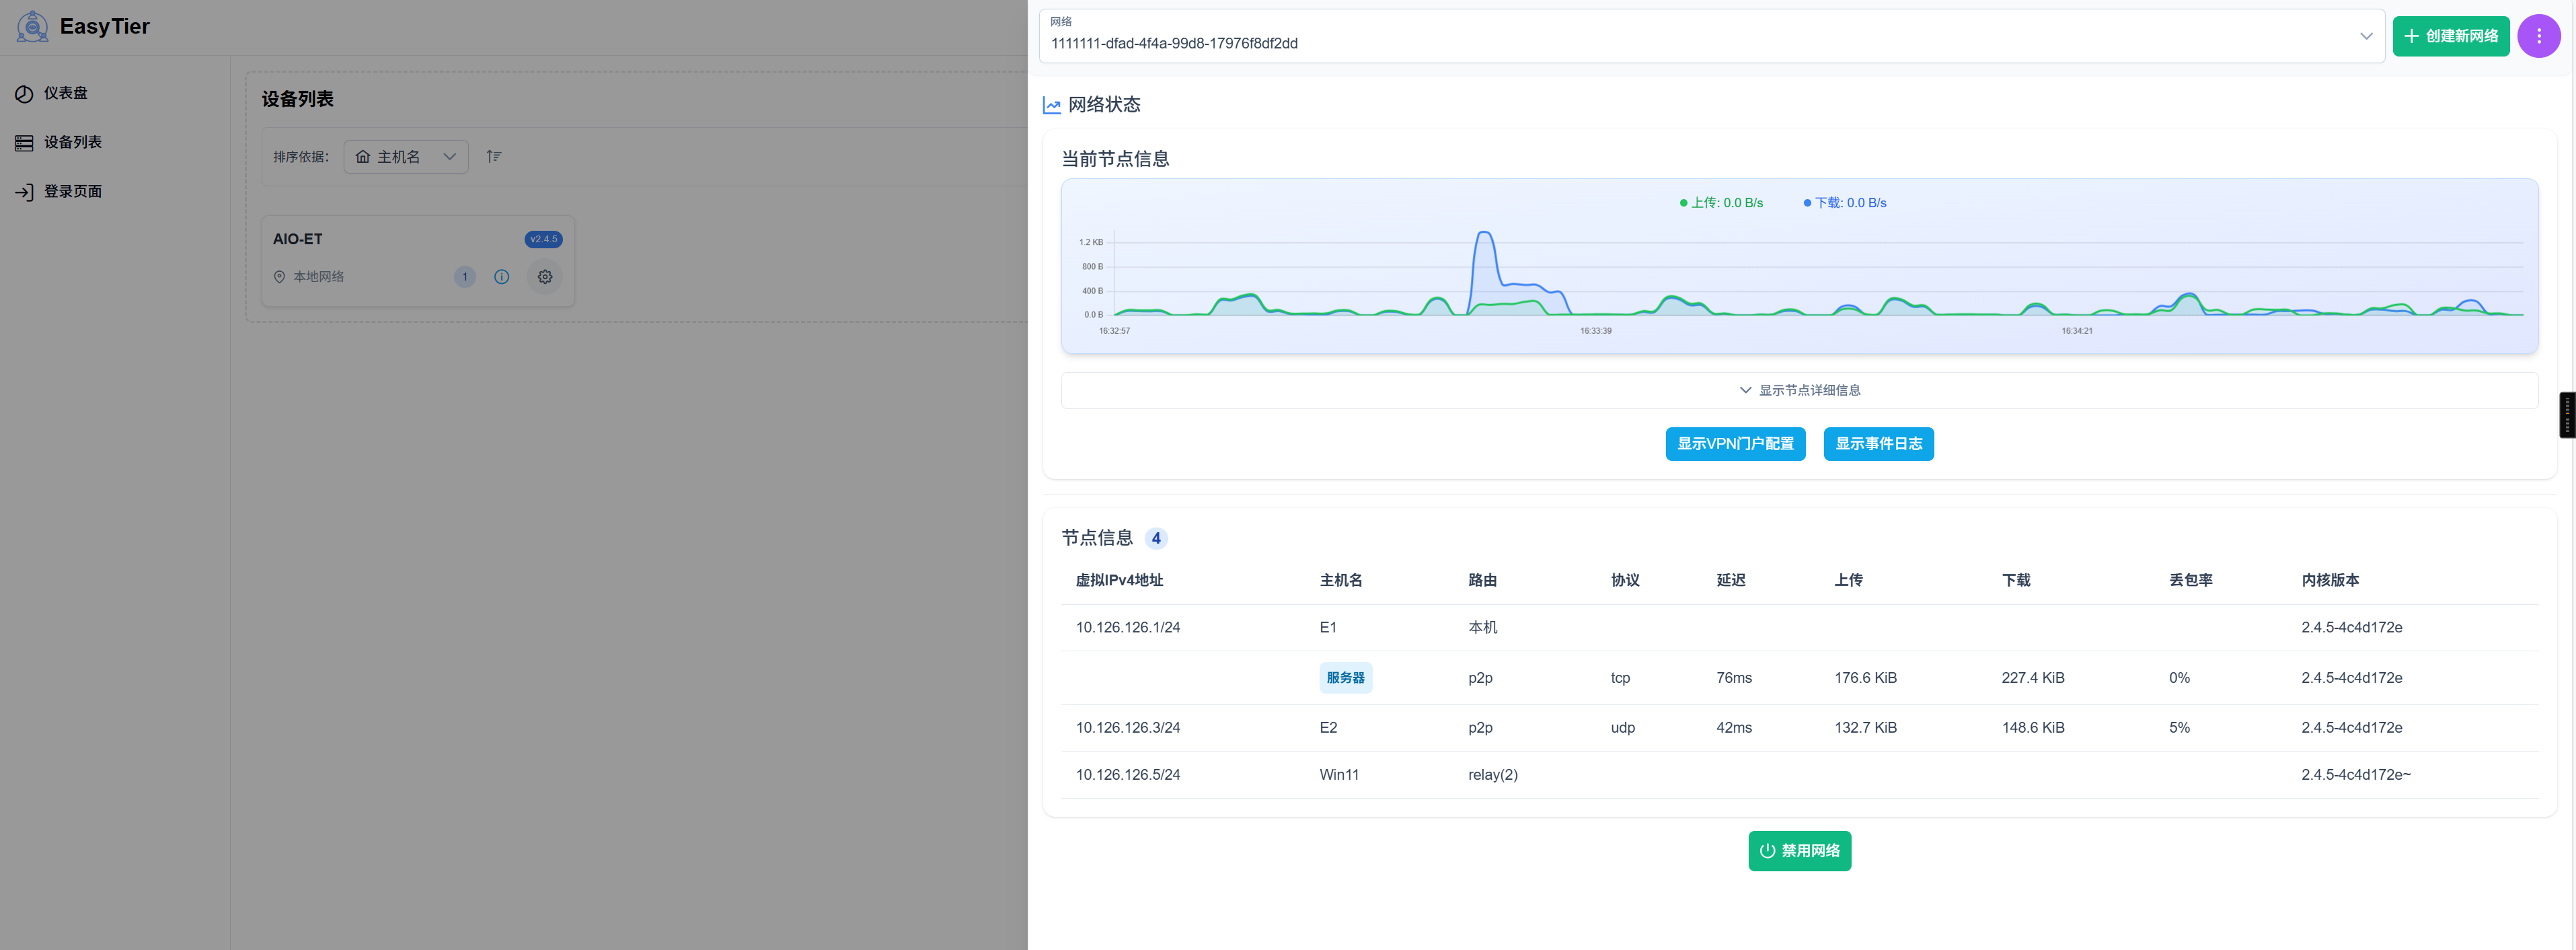The image size is (2576, 950).
Task: Disable the network via 禁用网络 button
Action: [x=1799, y=850]
